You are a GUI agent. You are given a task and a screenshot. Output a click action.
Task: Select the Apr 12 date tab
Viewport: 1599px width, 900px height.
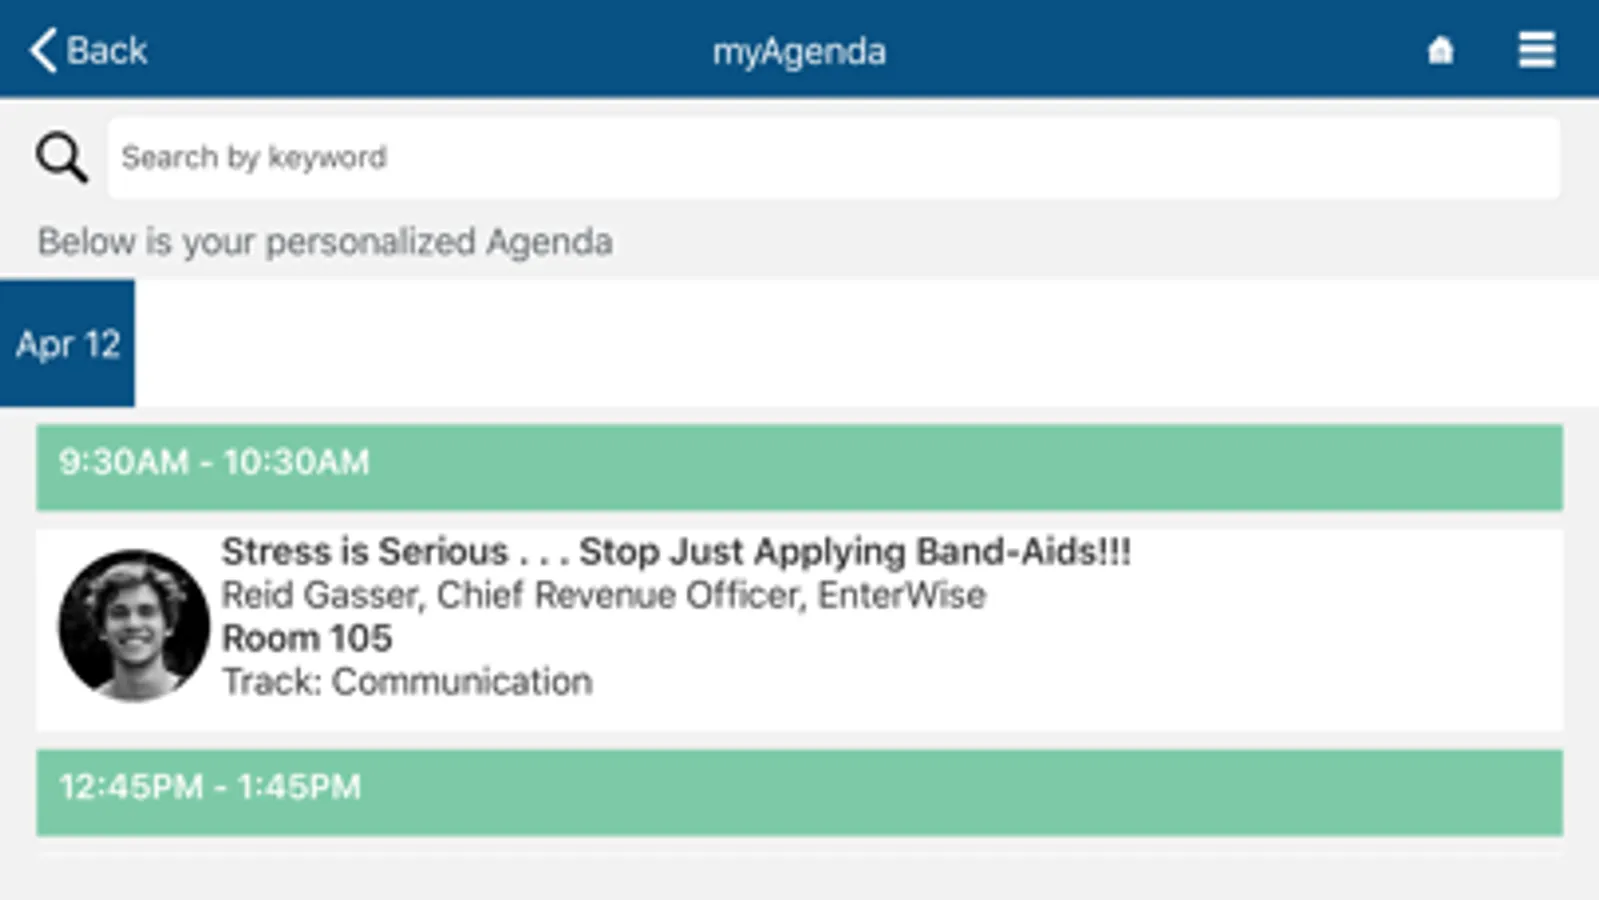point(67,343)
